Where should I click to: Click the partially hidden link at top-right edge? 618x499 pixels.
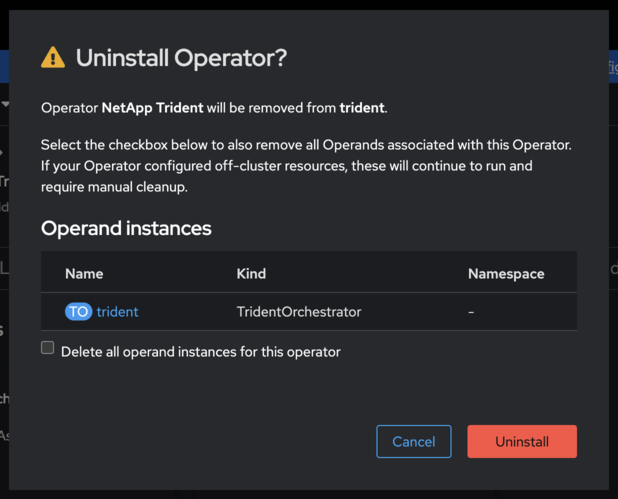[x=612, y=67]
